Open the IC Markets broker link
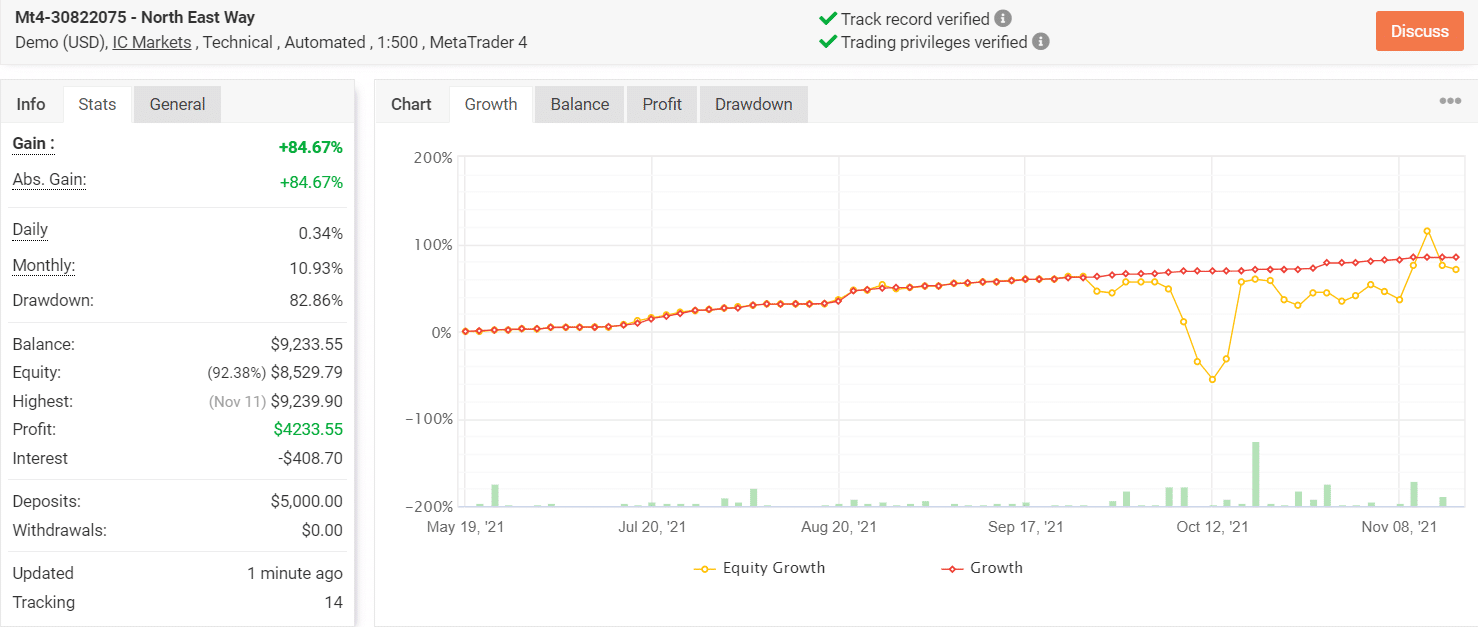Viewport: 1478px width, 627px height. tap(152, 42)
